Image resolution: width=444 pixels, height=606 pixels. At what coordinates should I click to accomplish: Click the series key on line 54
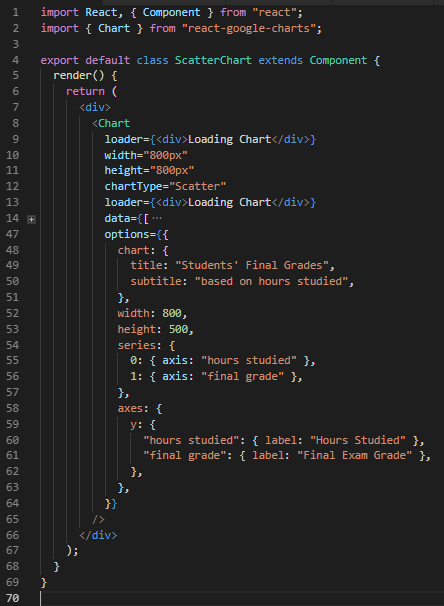pyautogui.click(x=136, y=345)
